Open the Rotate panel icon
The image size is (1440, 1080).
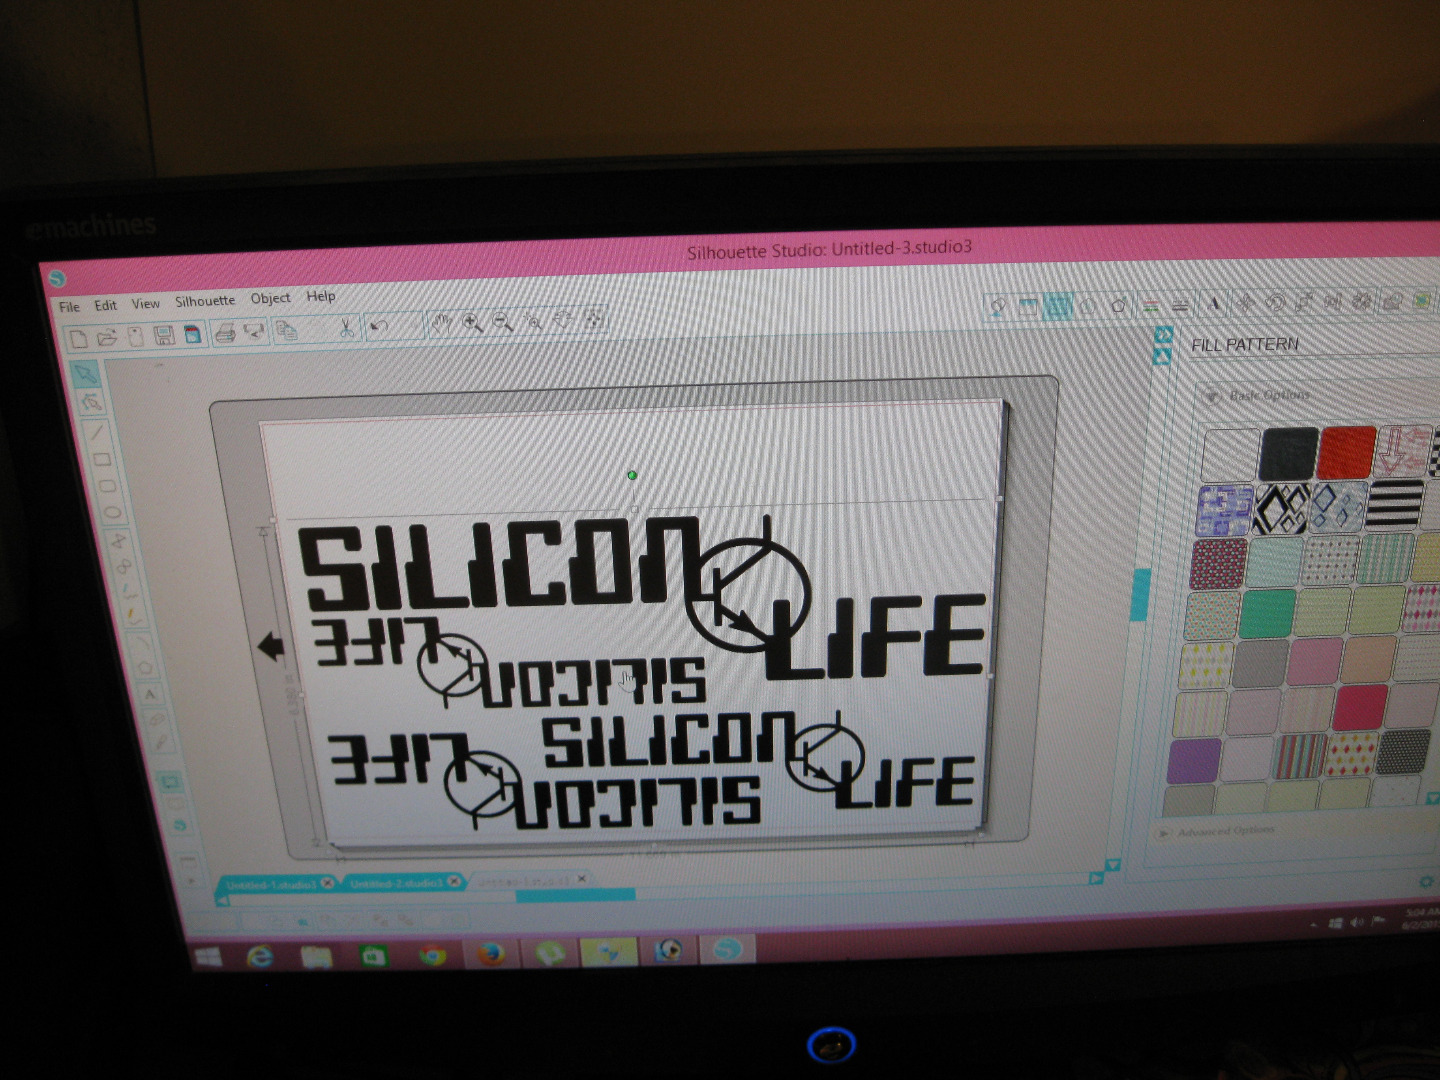pyautogui.click(x=1275, y=302)
